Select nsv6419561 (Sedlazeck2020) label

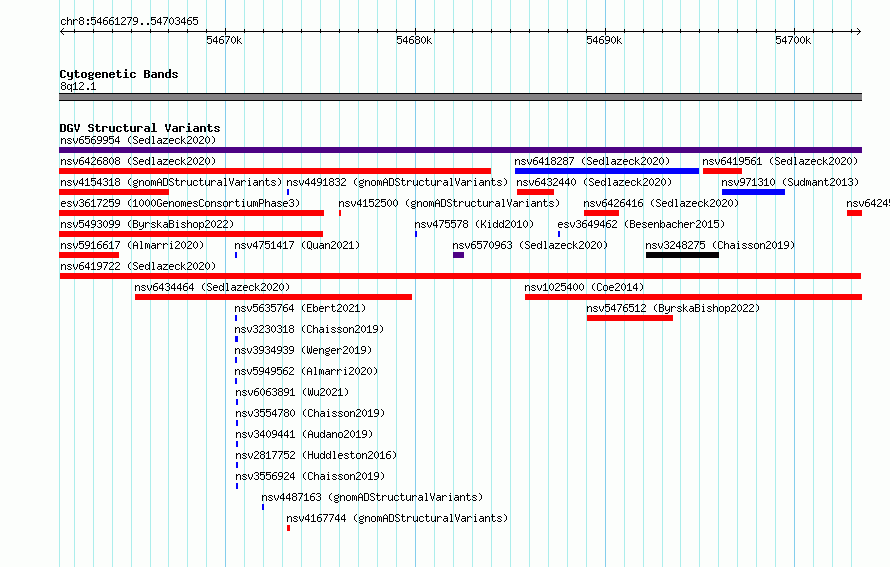780,161
